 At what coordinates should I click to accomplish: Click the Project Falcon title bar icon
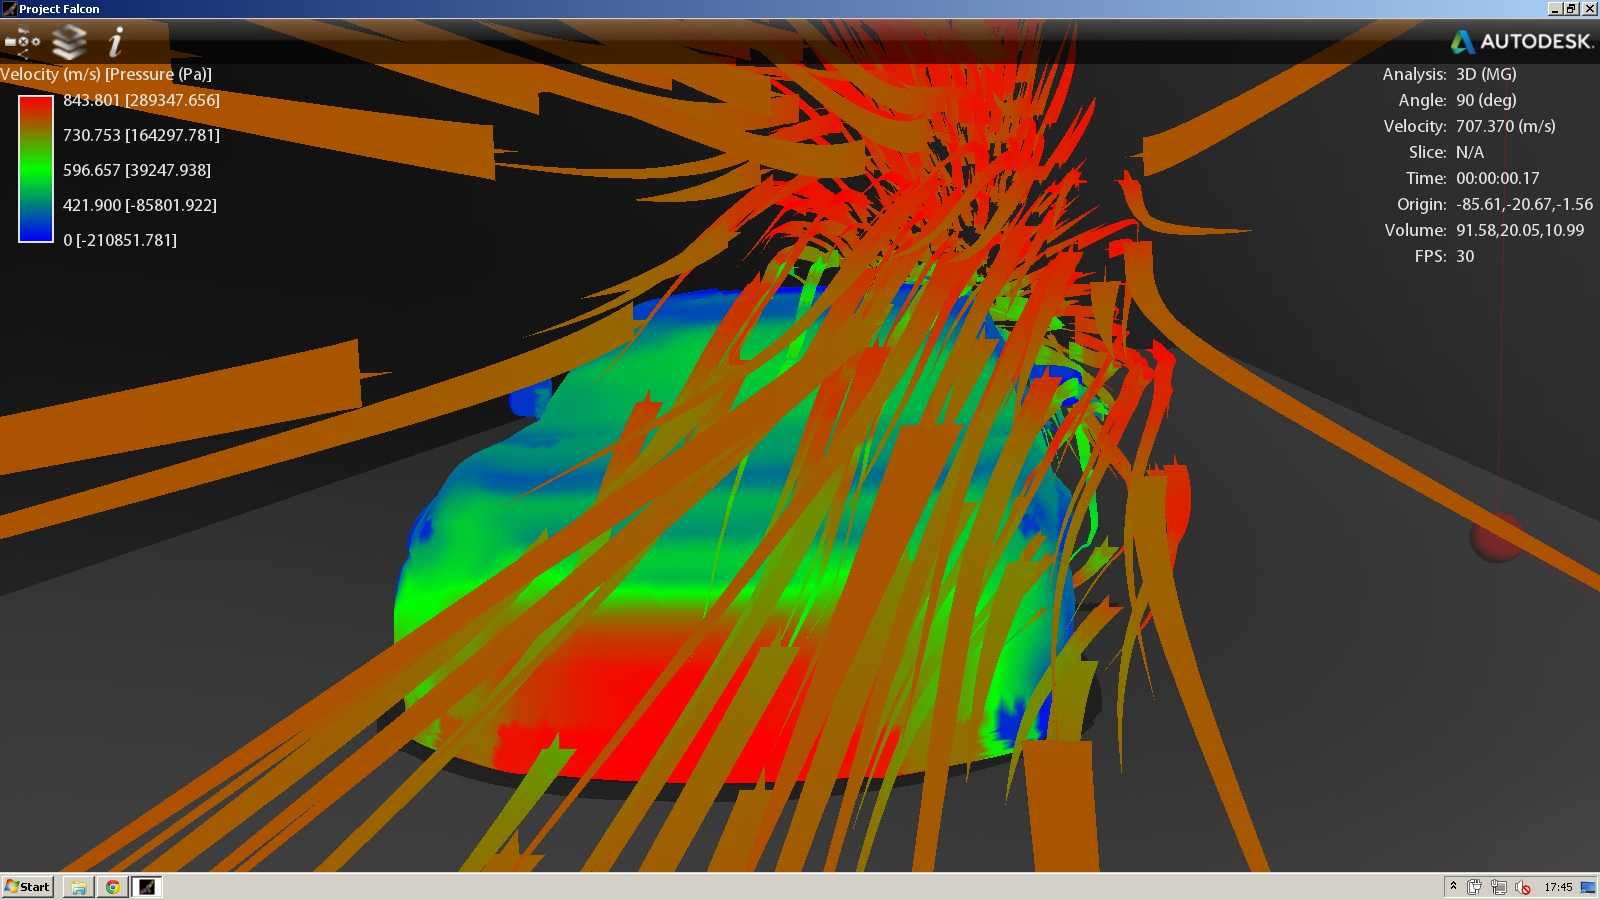pyautogui.click(x=9, y=9)
